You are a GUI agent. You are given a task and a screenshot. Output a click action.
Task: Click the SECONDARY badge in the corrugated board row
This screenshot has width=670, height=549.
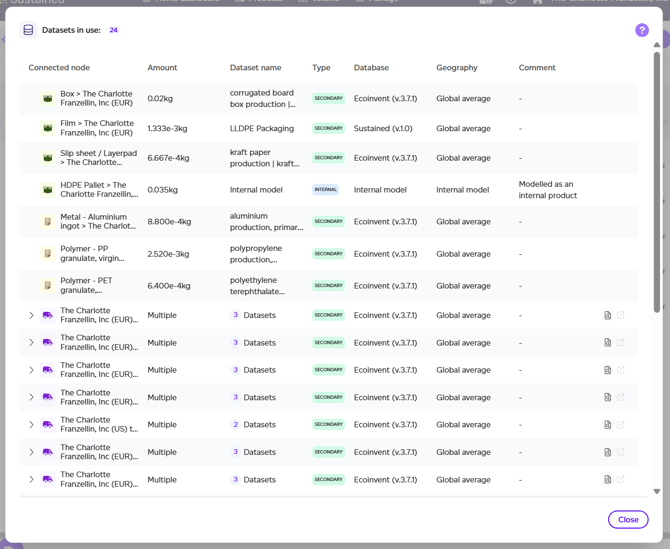click(328, 98)
